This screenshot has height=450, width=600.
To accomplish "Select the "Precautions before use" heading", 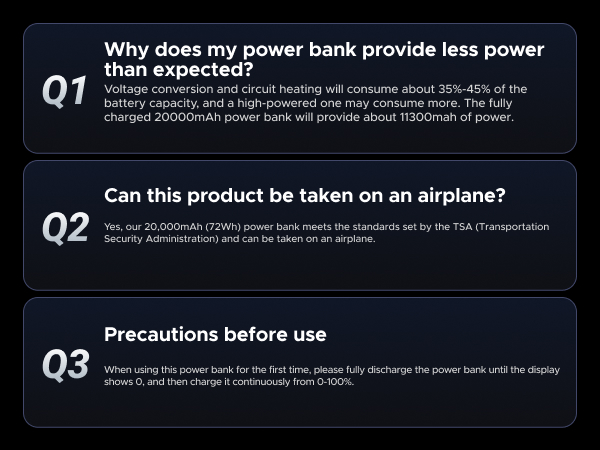I will (x=215, y=334).
